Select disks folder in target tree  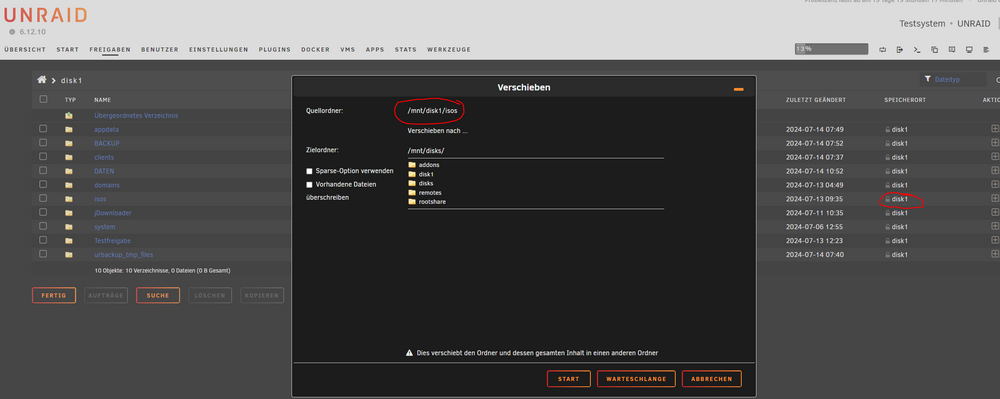tap(421, 183)
